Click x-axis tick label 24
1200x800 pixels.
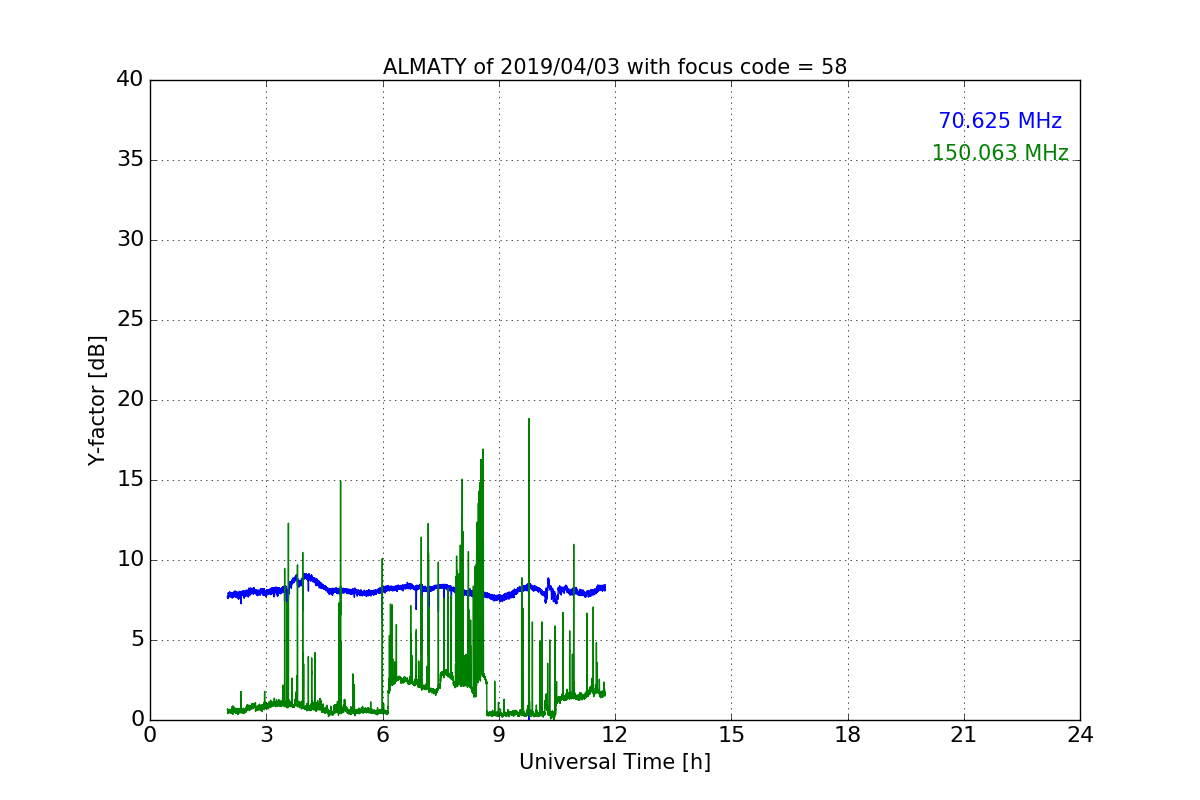[1080, 735]
